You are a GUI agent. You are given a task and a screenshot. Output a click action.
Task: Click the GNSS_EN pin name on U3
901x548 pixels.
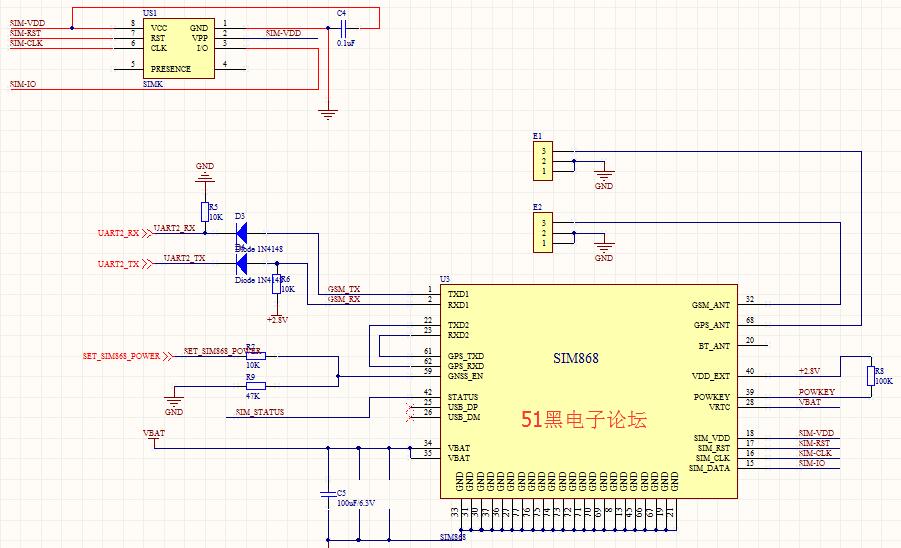click(465, 376)
